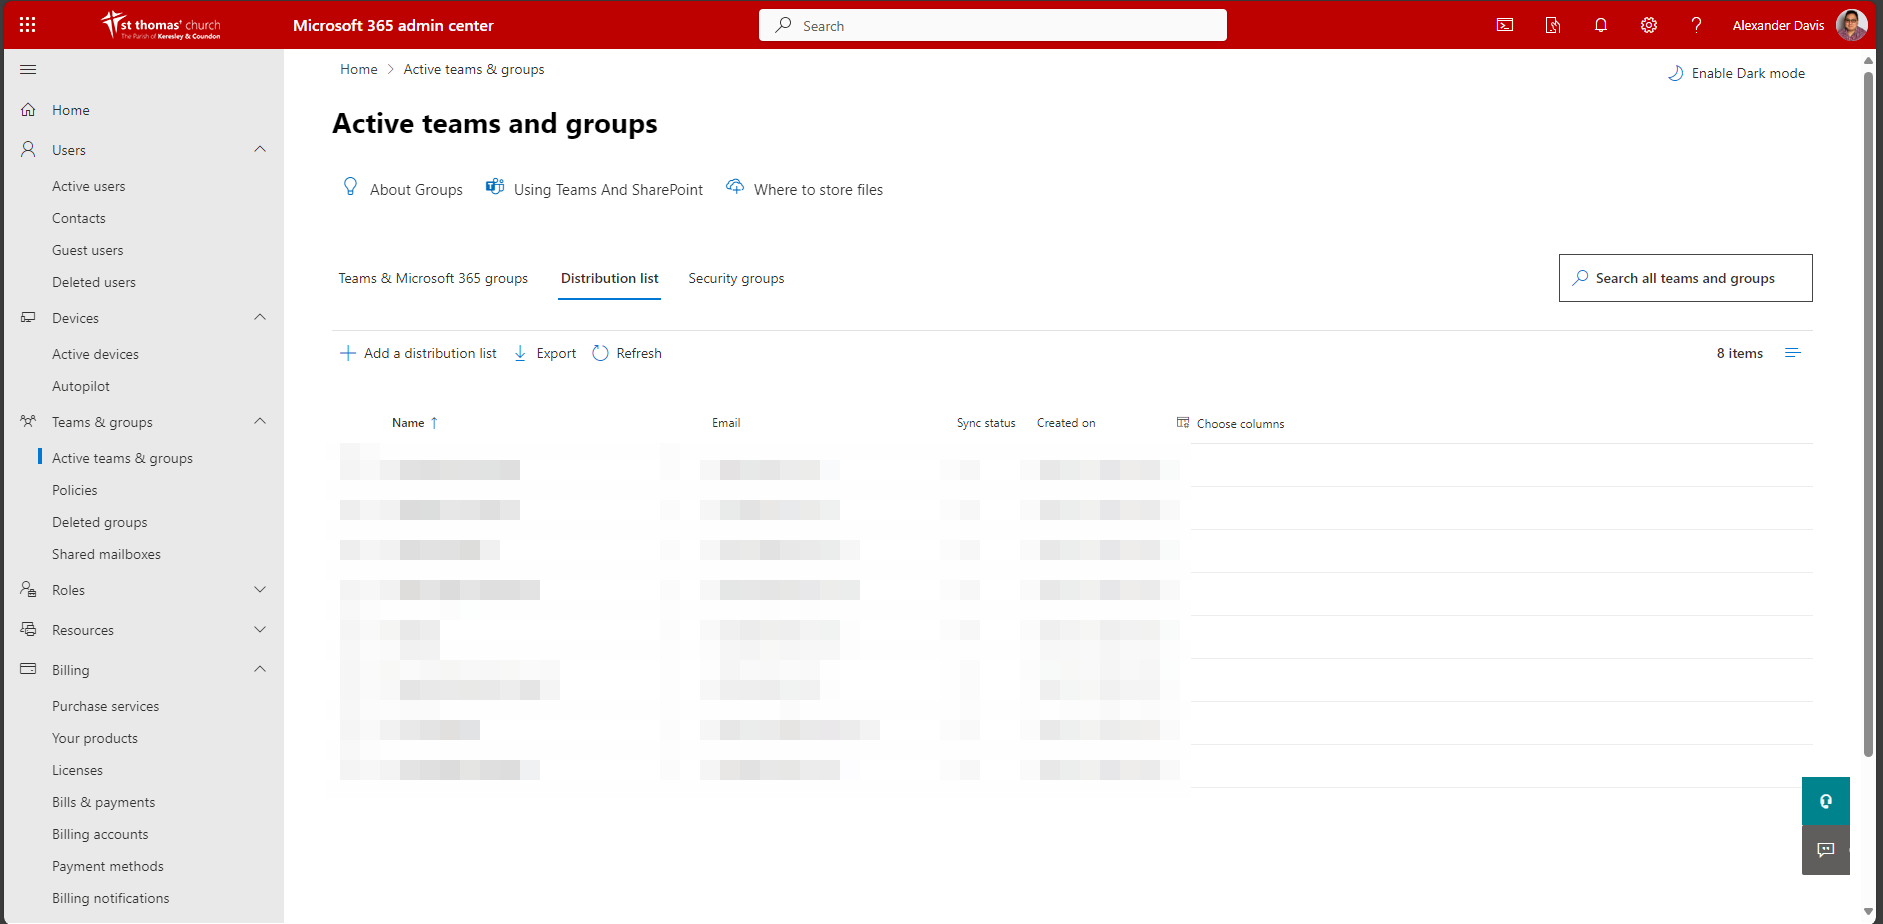Screen dimensions: 1883x924
Task: Open Alexander Davis profile picture
Action: 1852,25
